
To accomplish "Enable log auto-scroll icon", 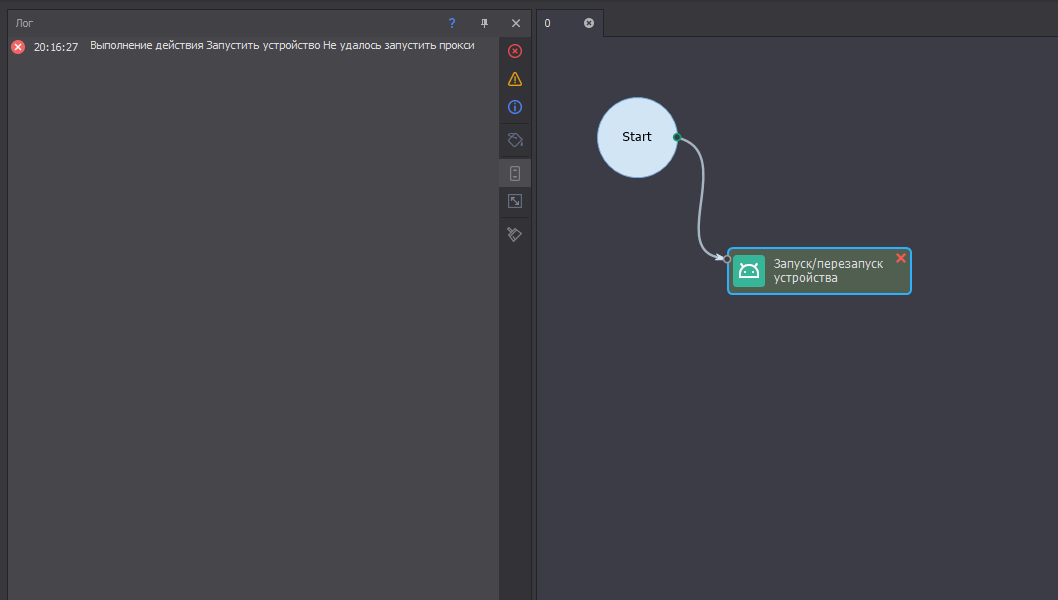I will [515, 173].
